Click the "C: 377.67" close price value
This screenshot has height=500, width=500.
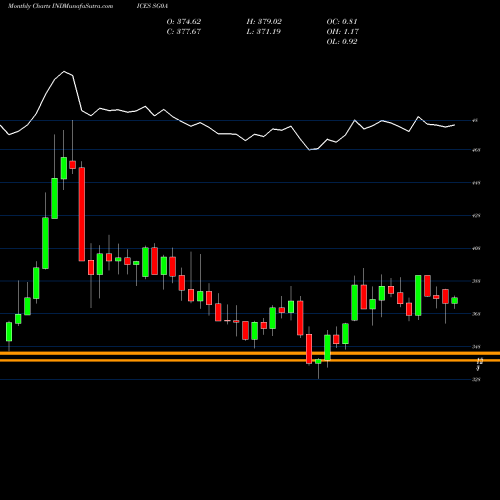(184, 32)
